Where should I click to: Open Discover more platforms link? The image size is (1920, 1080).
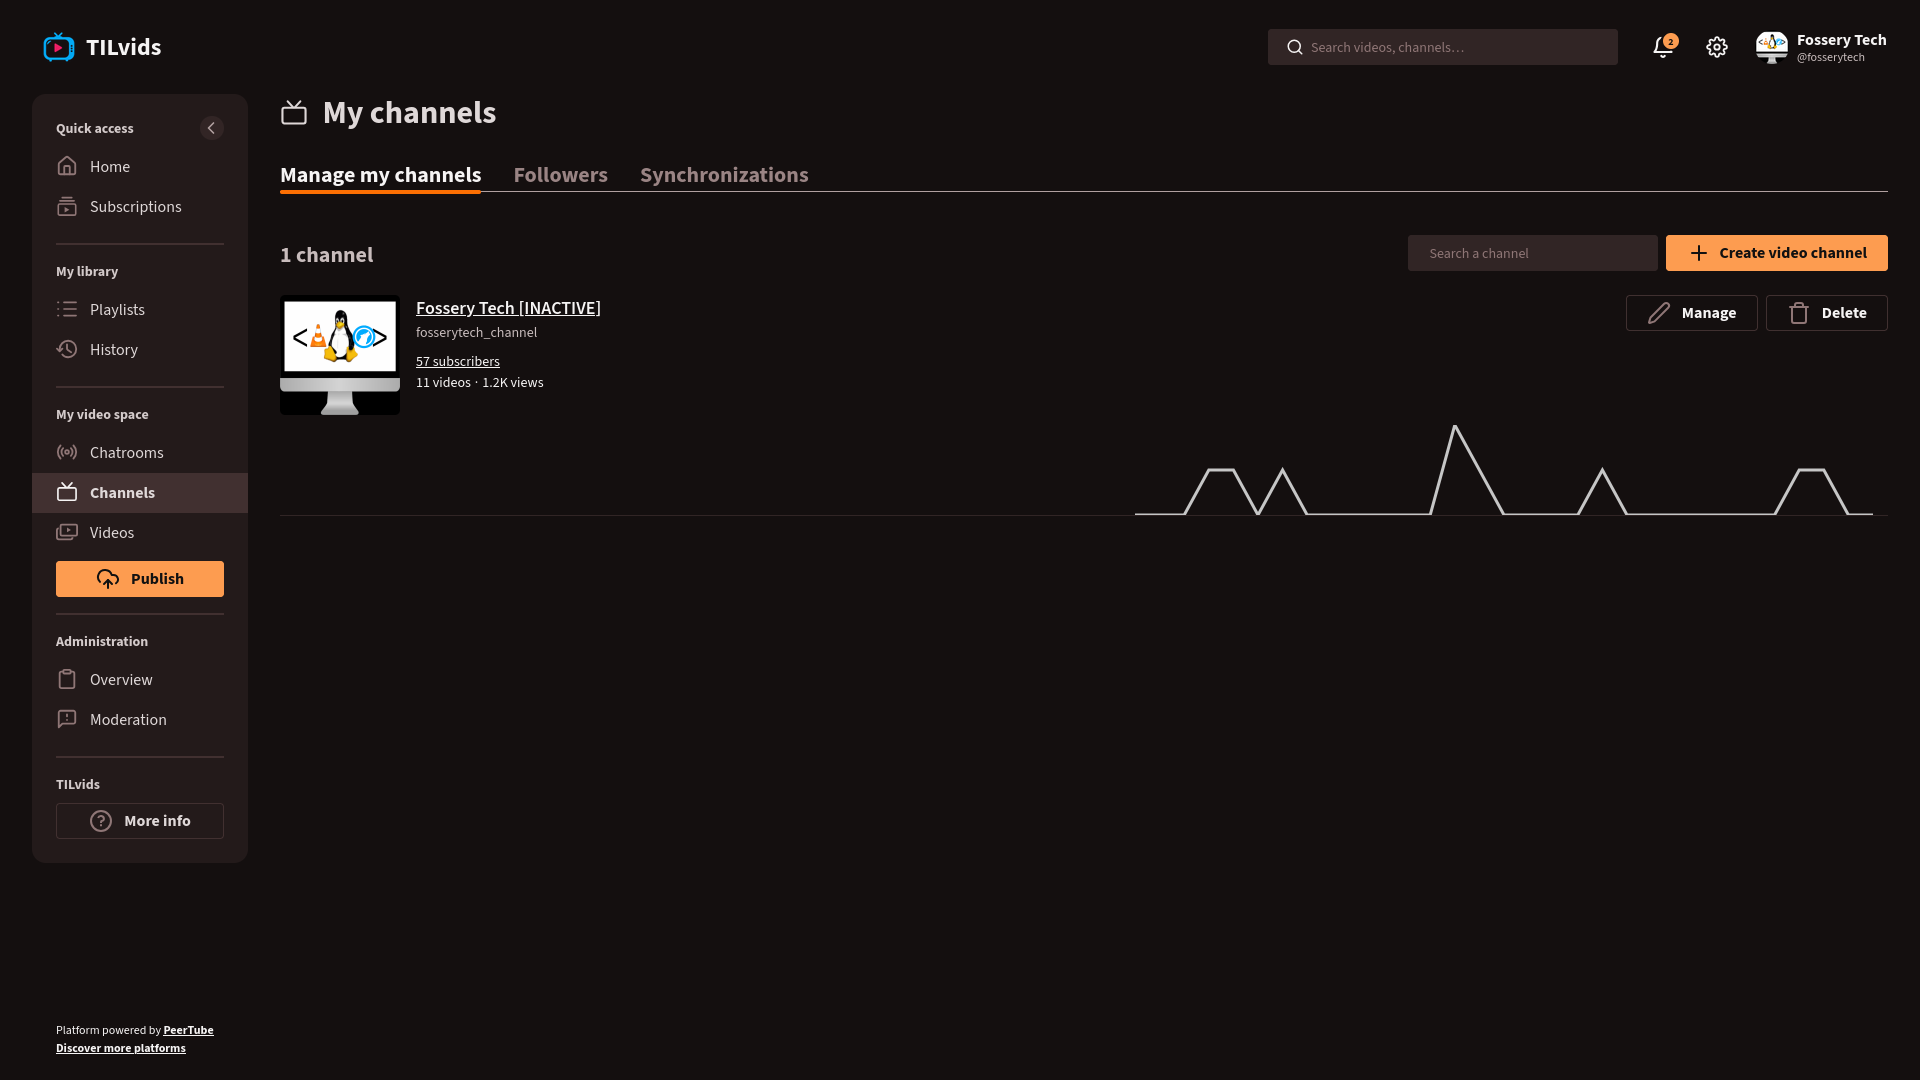(x=121, y=1048)
